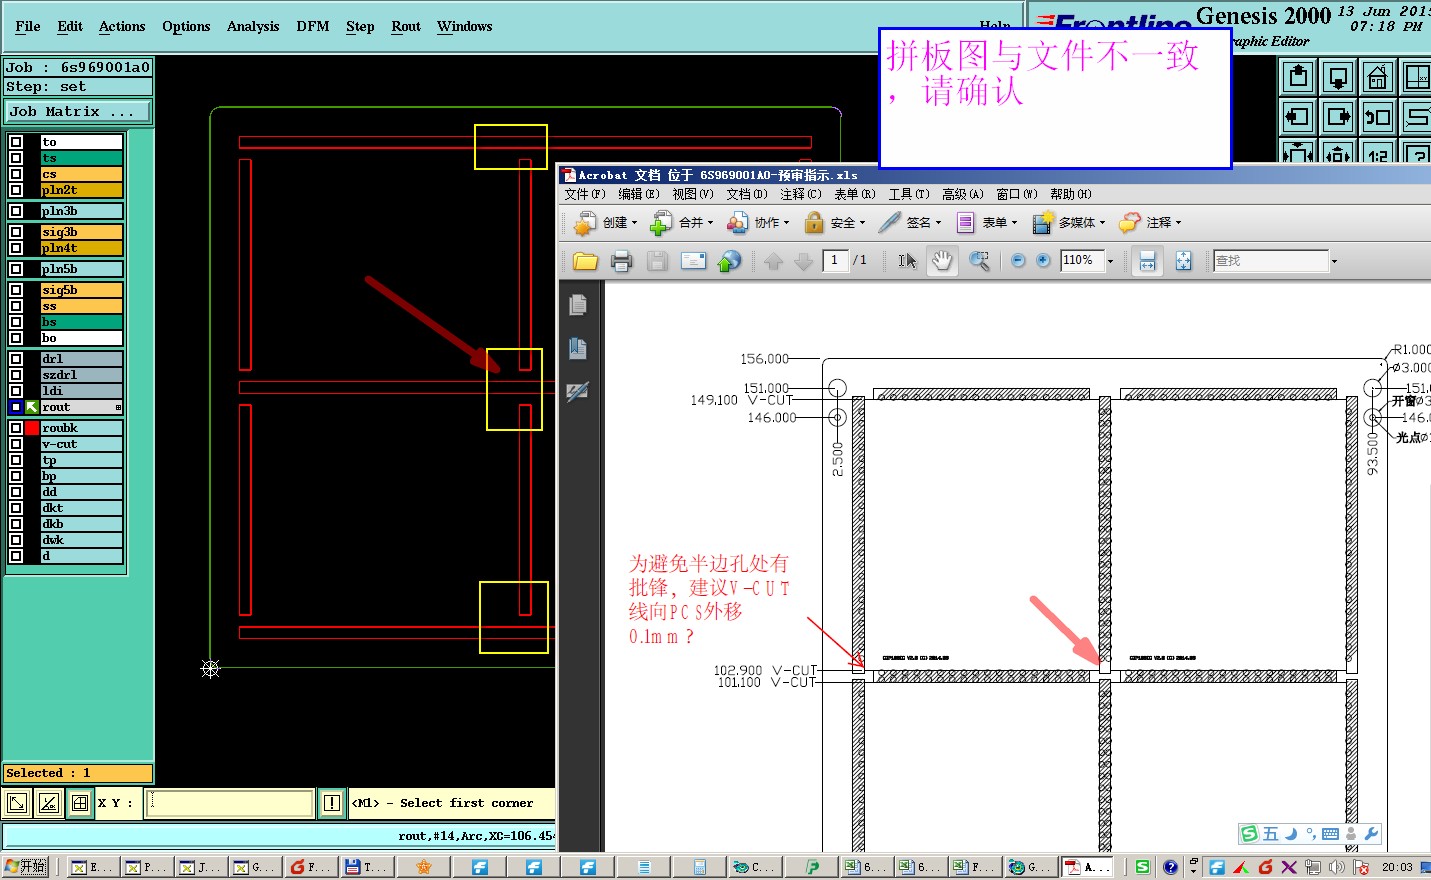Open the Genesis DFM menu
The width and height of the screenshot is (1431, 880).
click(x=313, y=27)
